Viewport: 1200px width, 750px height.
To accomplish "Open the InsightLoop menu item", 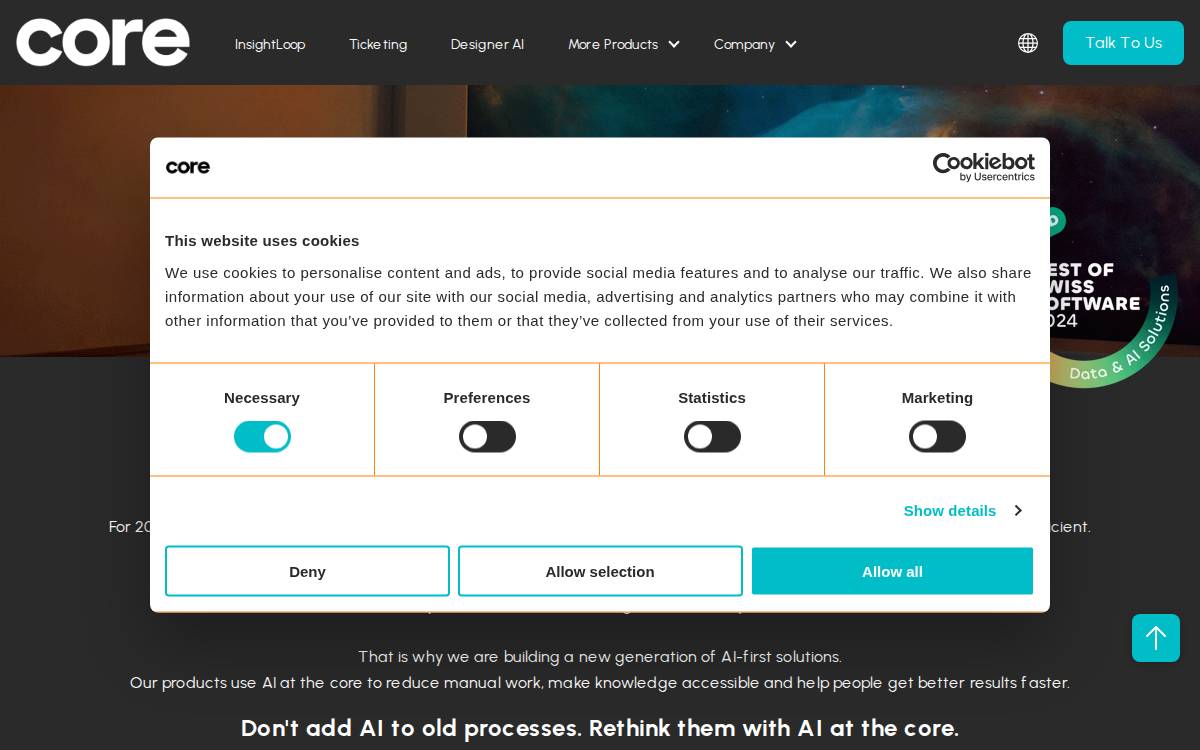I will [270, 44].
